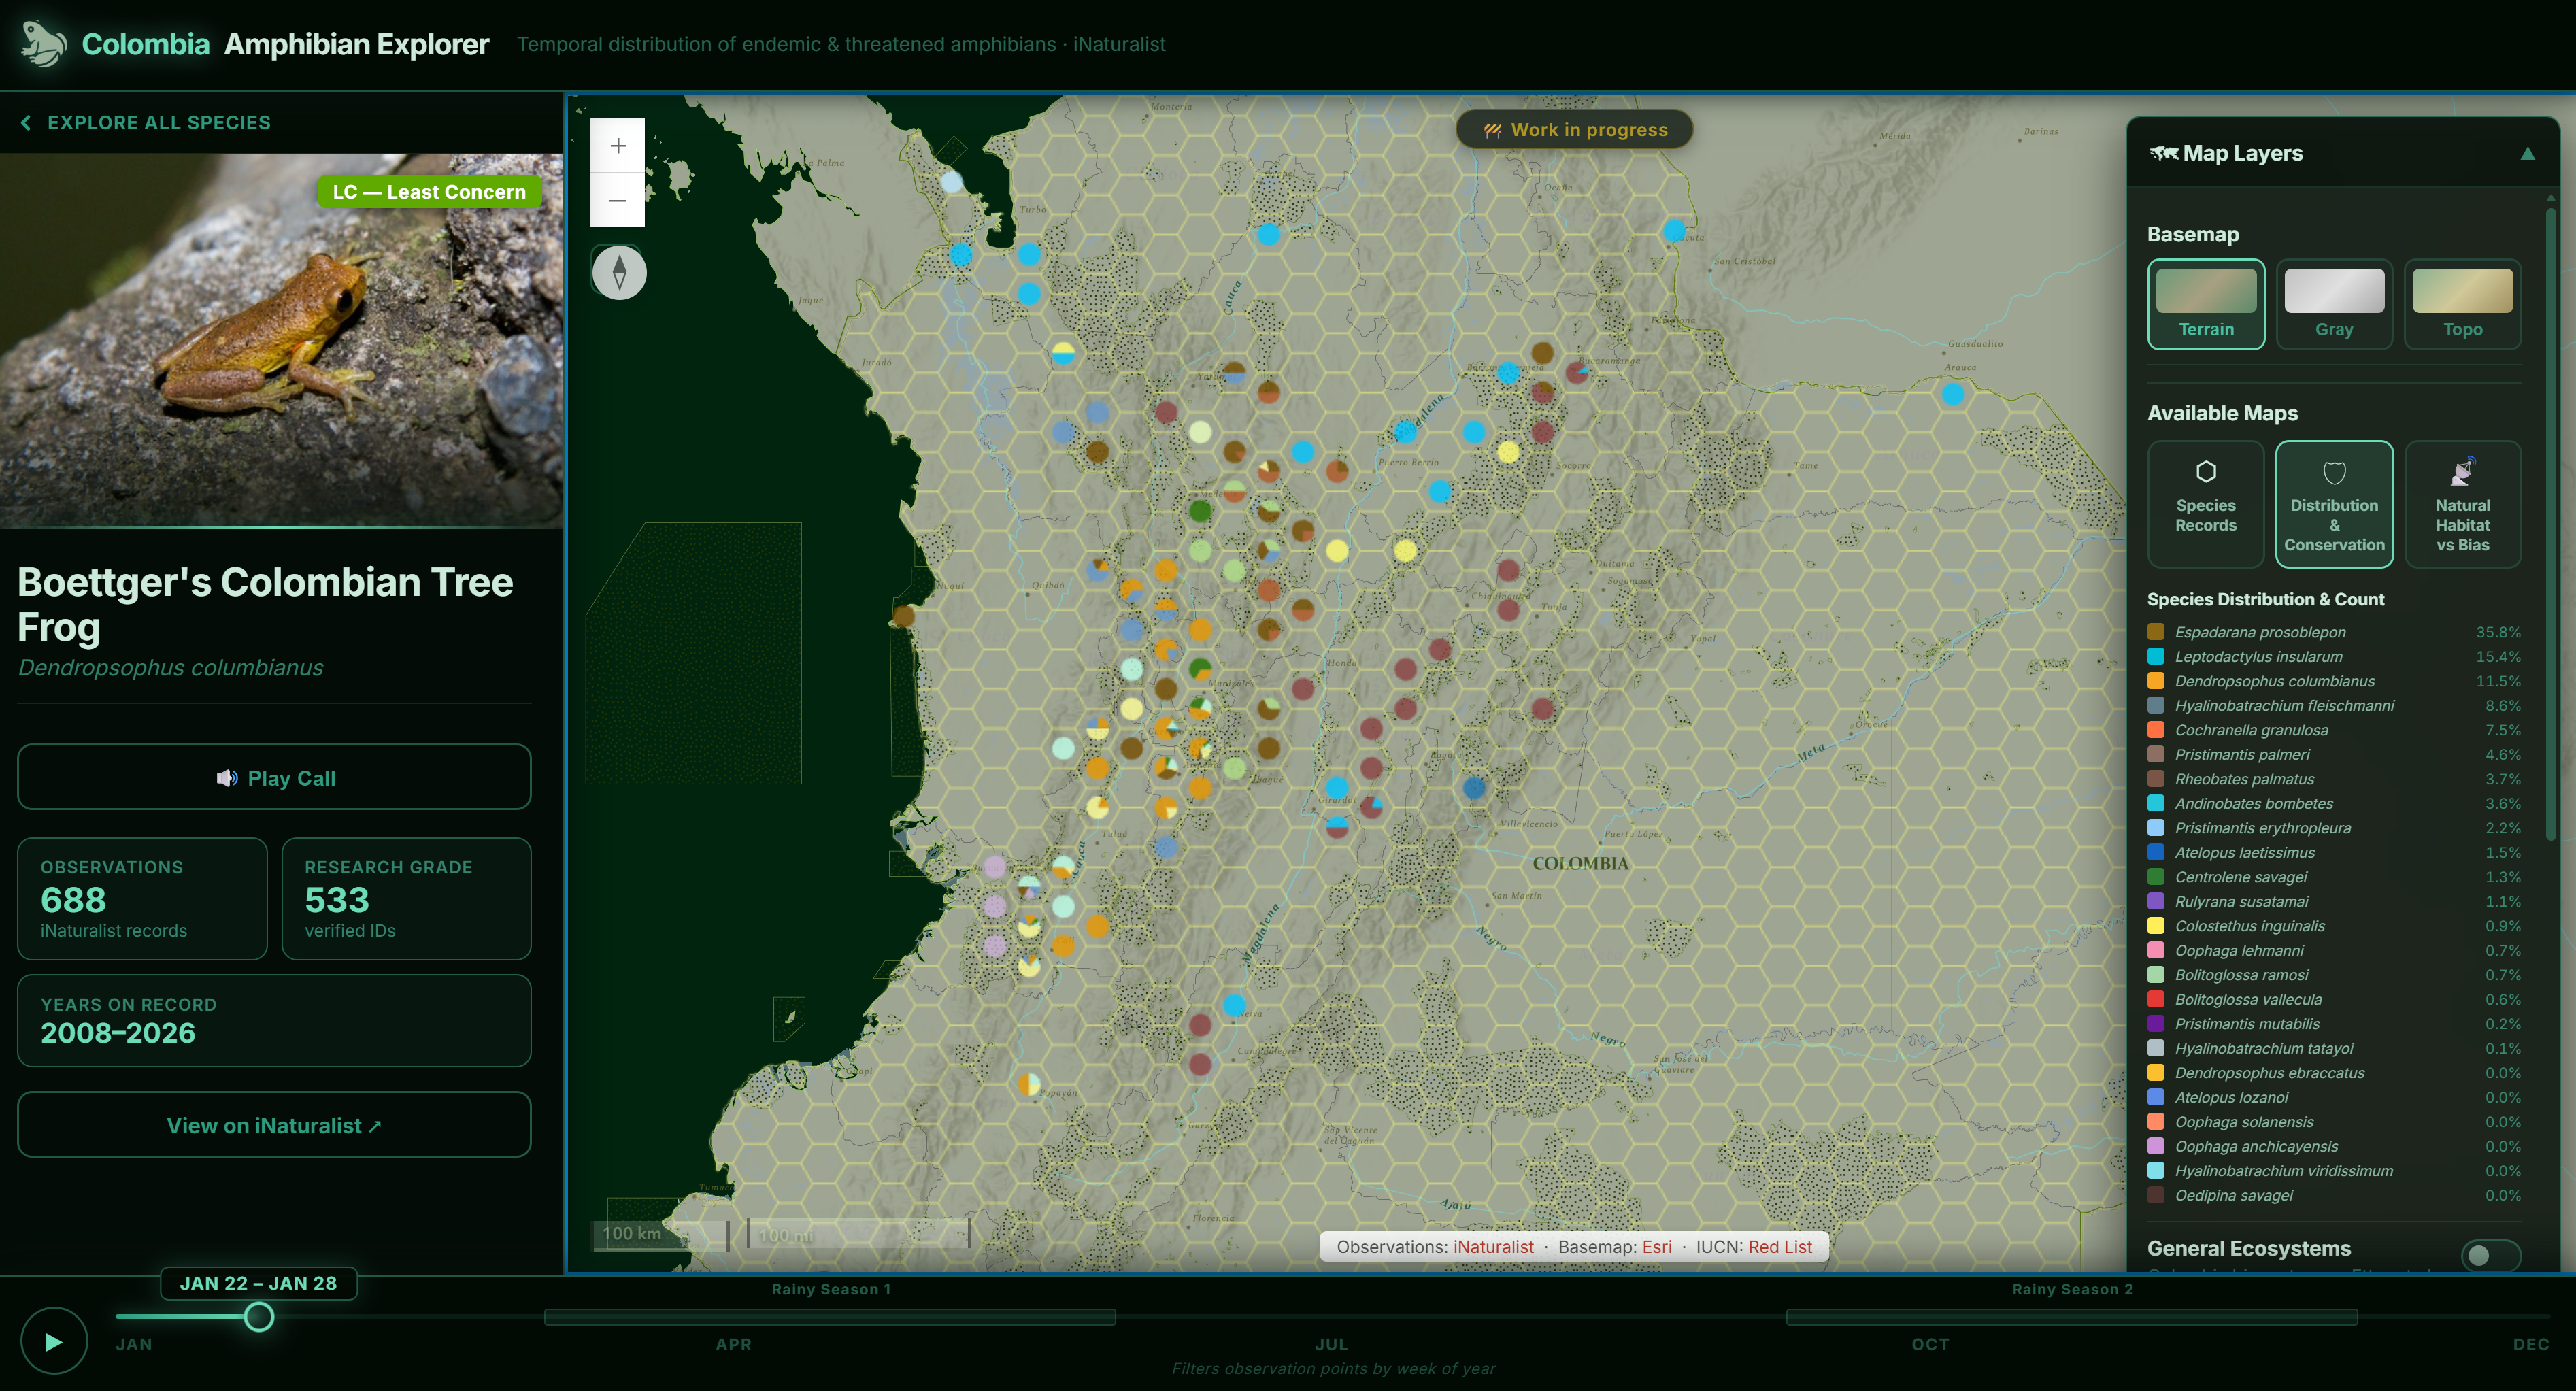Click the Map Layers panel icon
Screen dimensions: 2576x1391
[x=2163, y=153]
